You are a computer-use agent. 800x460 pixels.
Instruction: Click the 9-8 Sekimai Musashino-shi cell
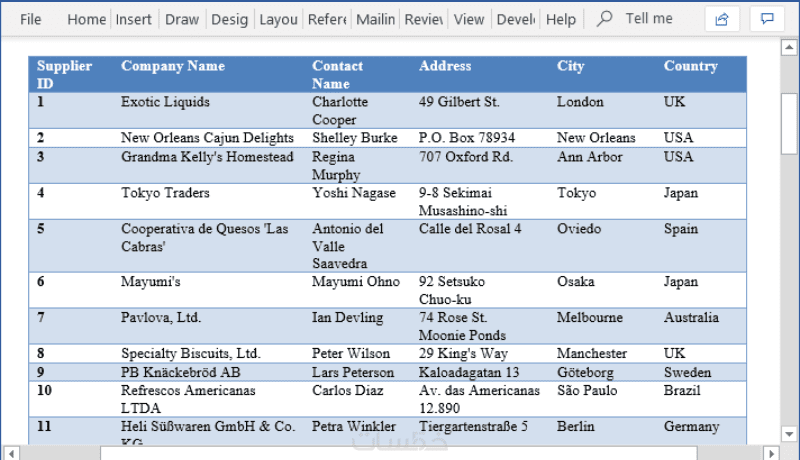481,201
